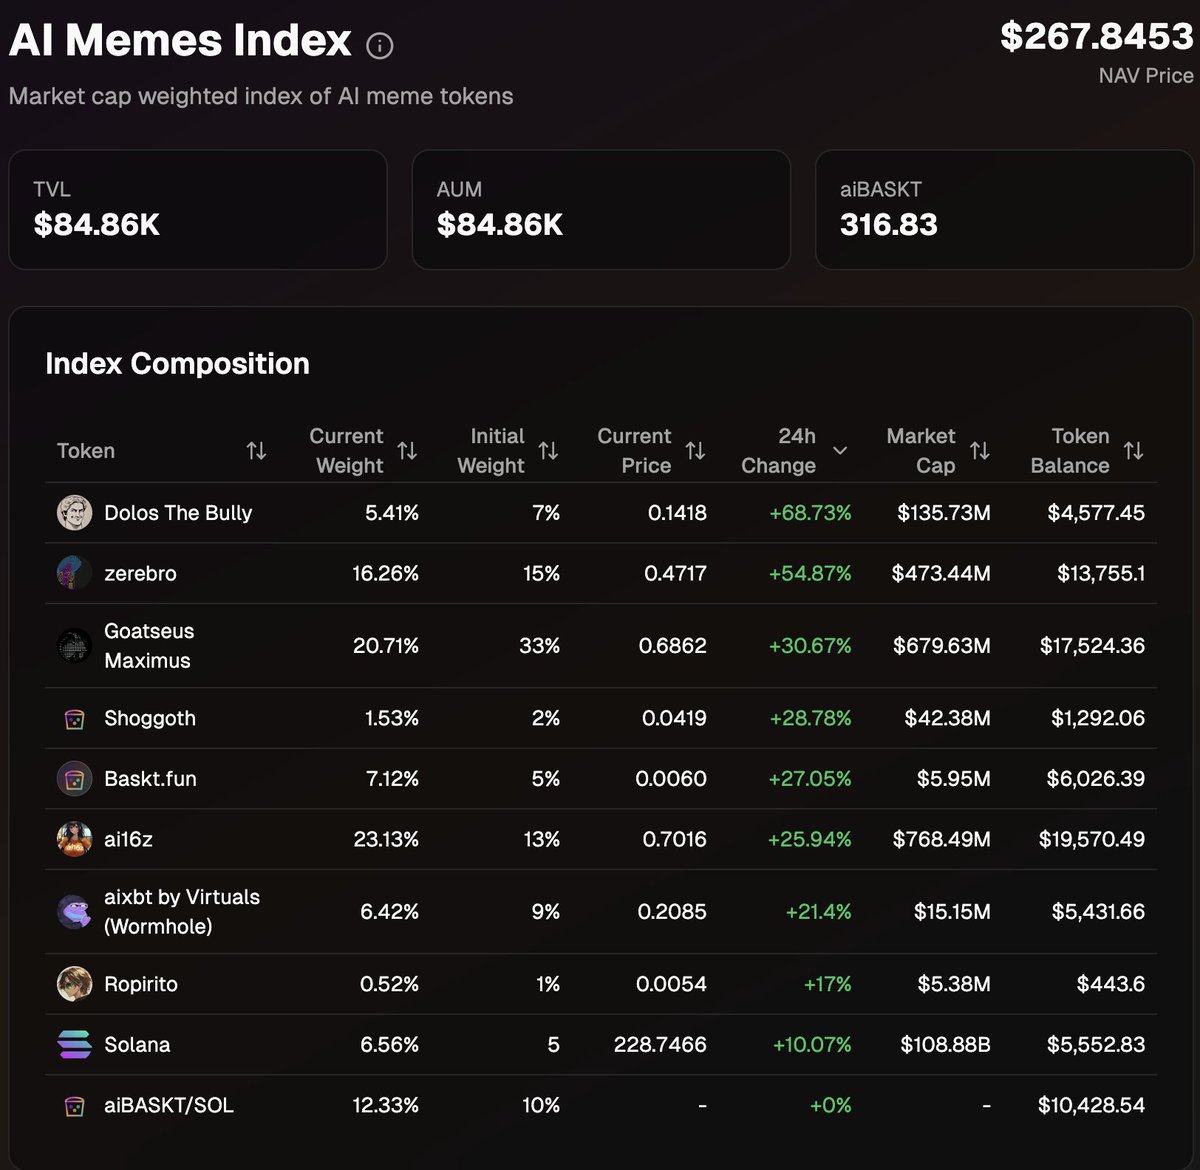1200x1170 pixels.
Task: Click $6,026.39 Baskt.fun balance
Action: 1096,779
